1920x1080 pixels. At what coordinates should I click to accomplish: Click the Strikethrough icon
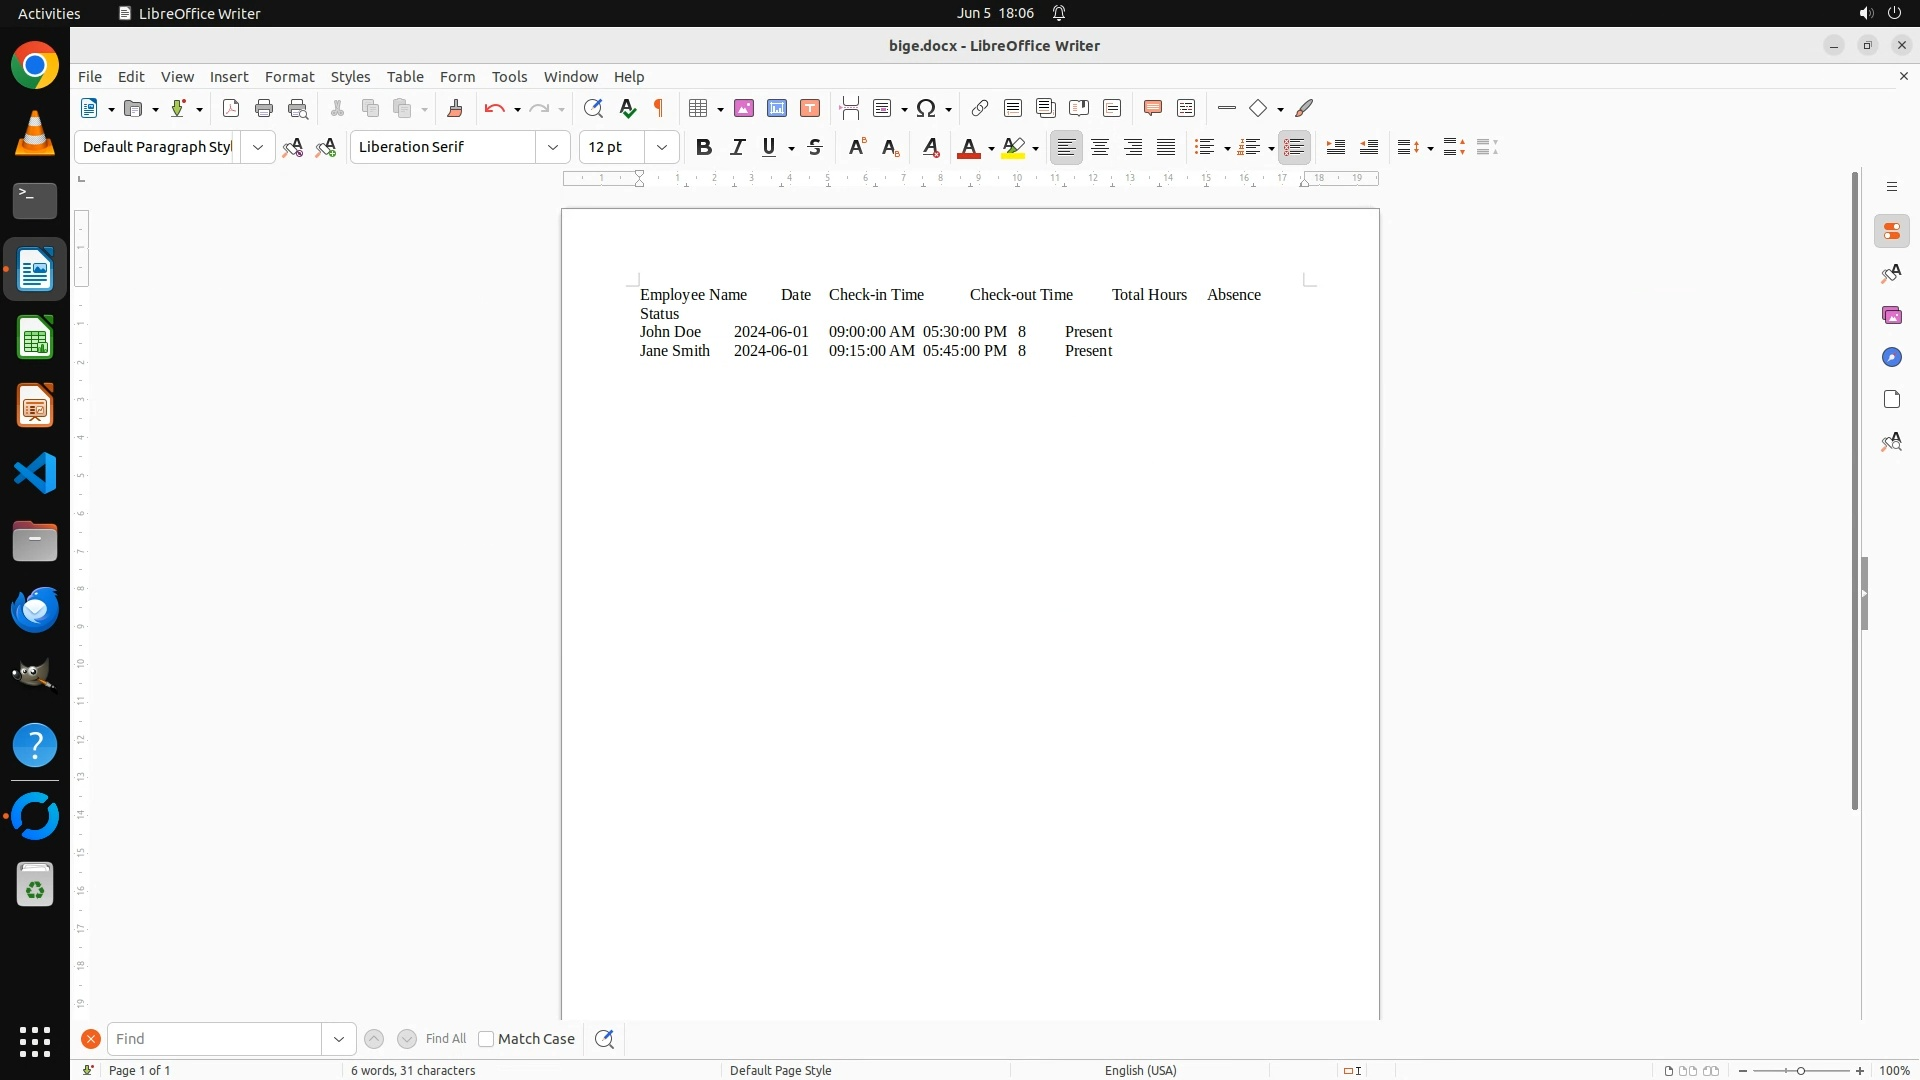click(815, 147)
